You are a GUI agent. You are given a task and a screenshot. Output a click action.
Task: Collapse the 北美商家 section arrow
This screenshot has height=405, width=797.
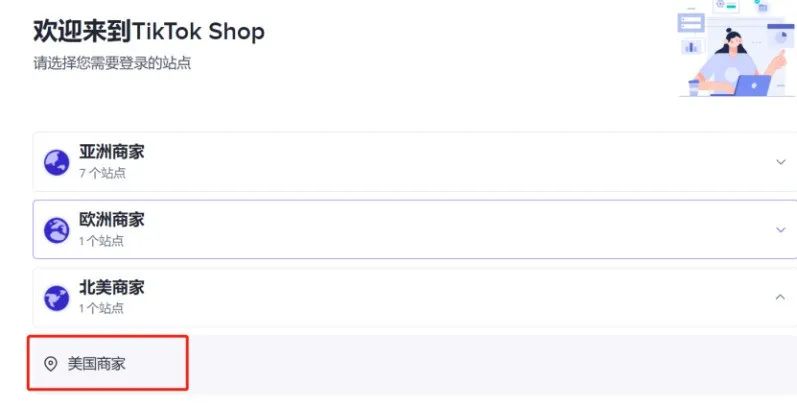click(780, 297)
